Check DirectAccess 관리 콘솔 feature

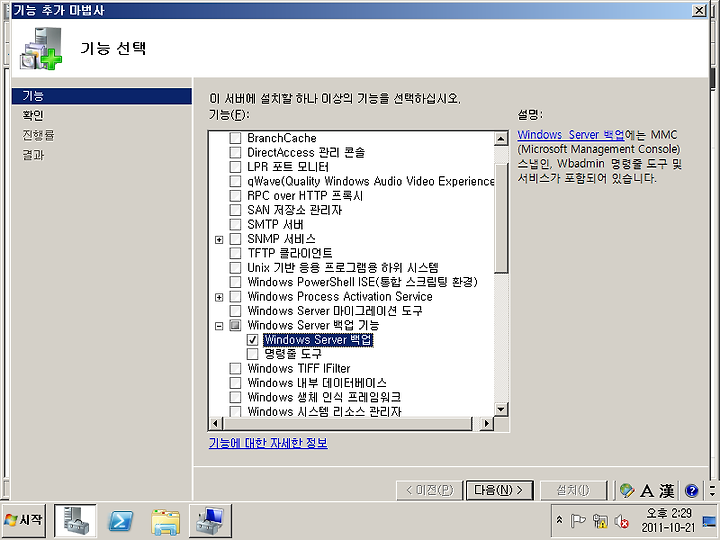[235, 152]
